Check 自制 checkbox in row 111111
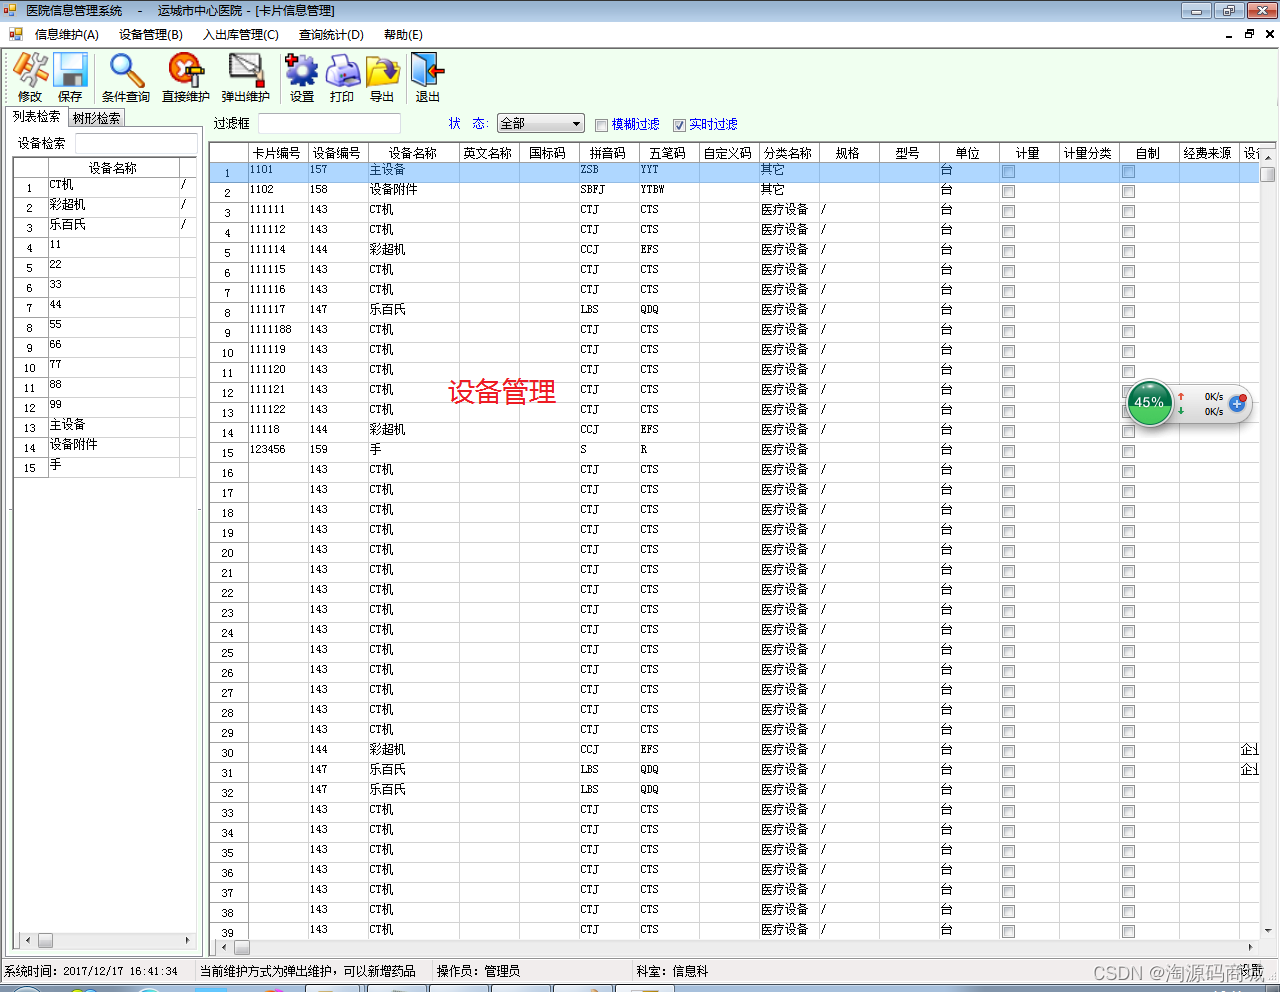Viewport: 1280px width, 992px height. pos(1128,212)
